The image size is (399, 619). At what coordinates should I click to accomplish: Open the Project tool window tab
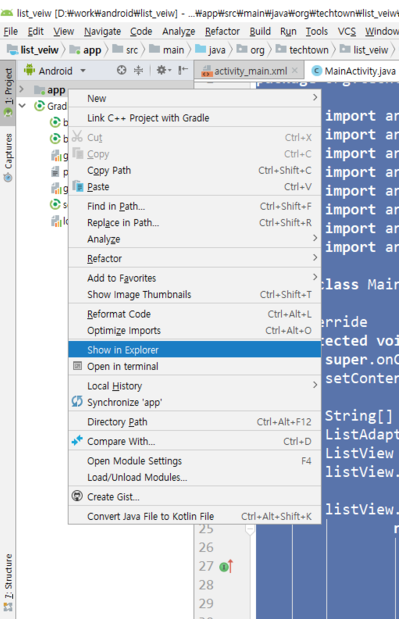tap(8, 92)
